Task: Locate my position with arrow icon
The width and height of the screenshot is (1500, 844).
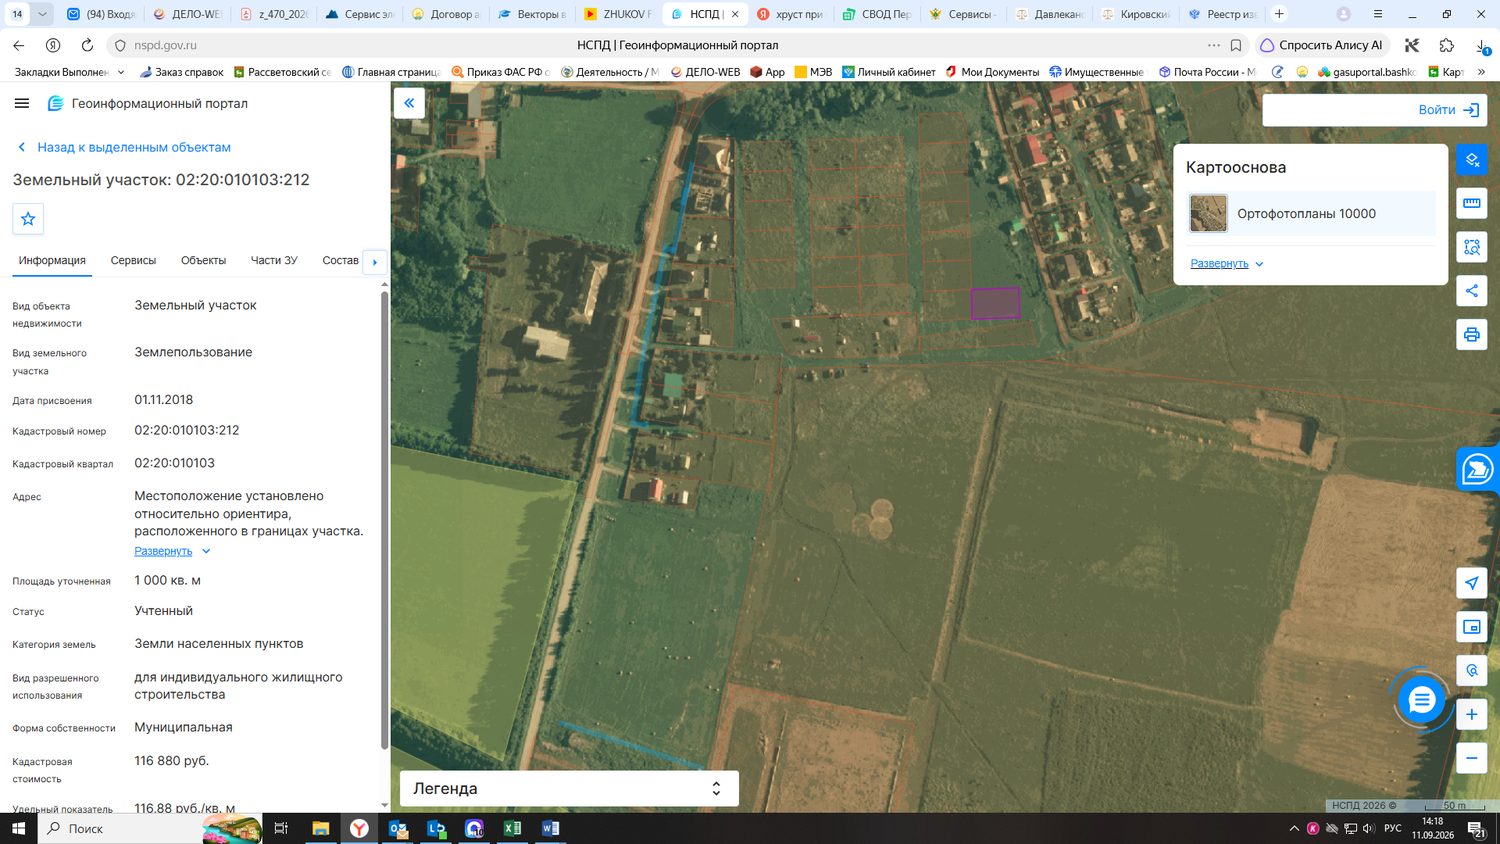Action: click(x=1472, y=583)
